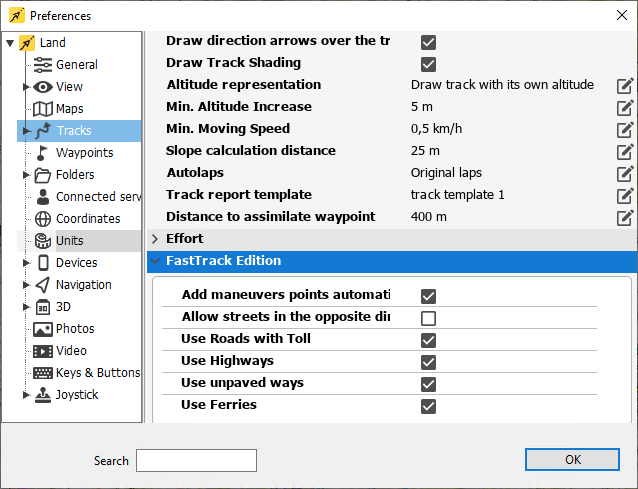Click the Devices phone icon
This screenshot has height=489, width=638.
[x=43, y=263]
